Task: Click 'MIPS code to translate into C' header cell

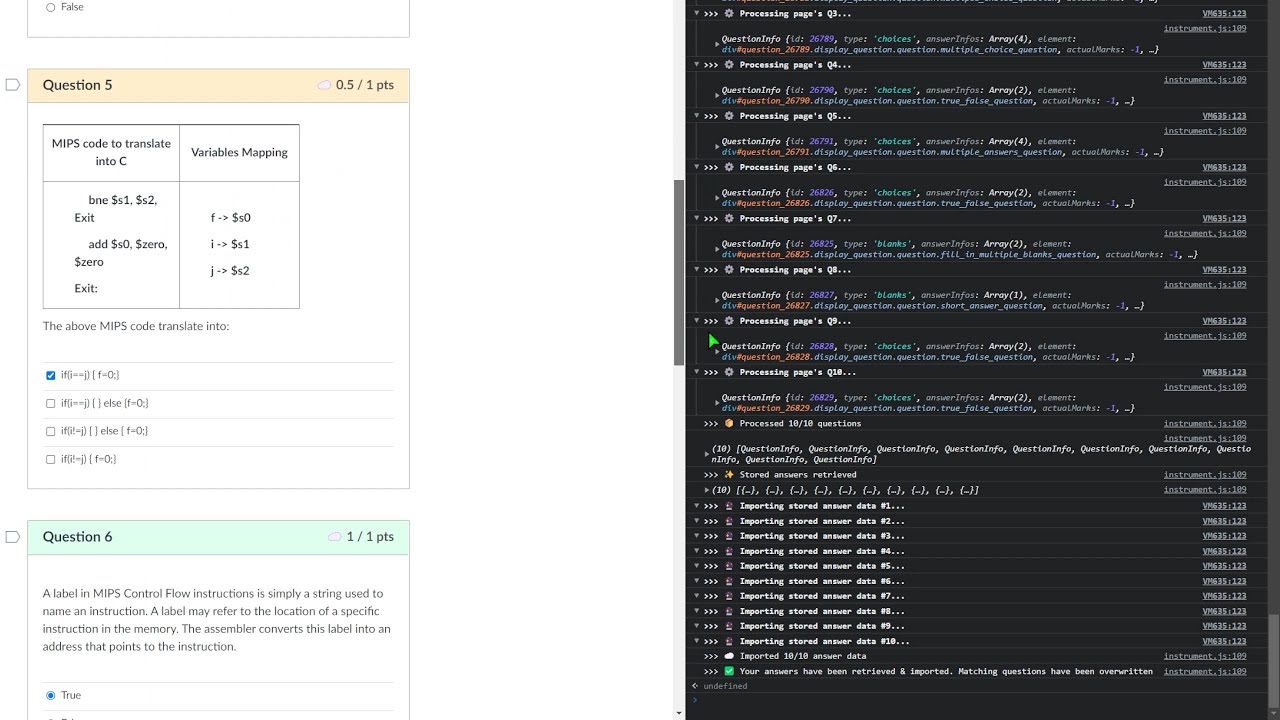Action: point(111,152)
